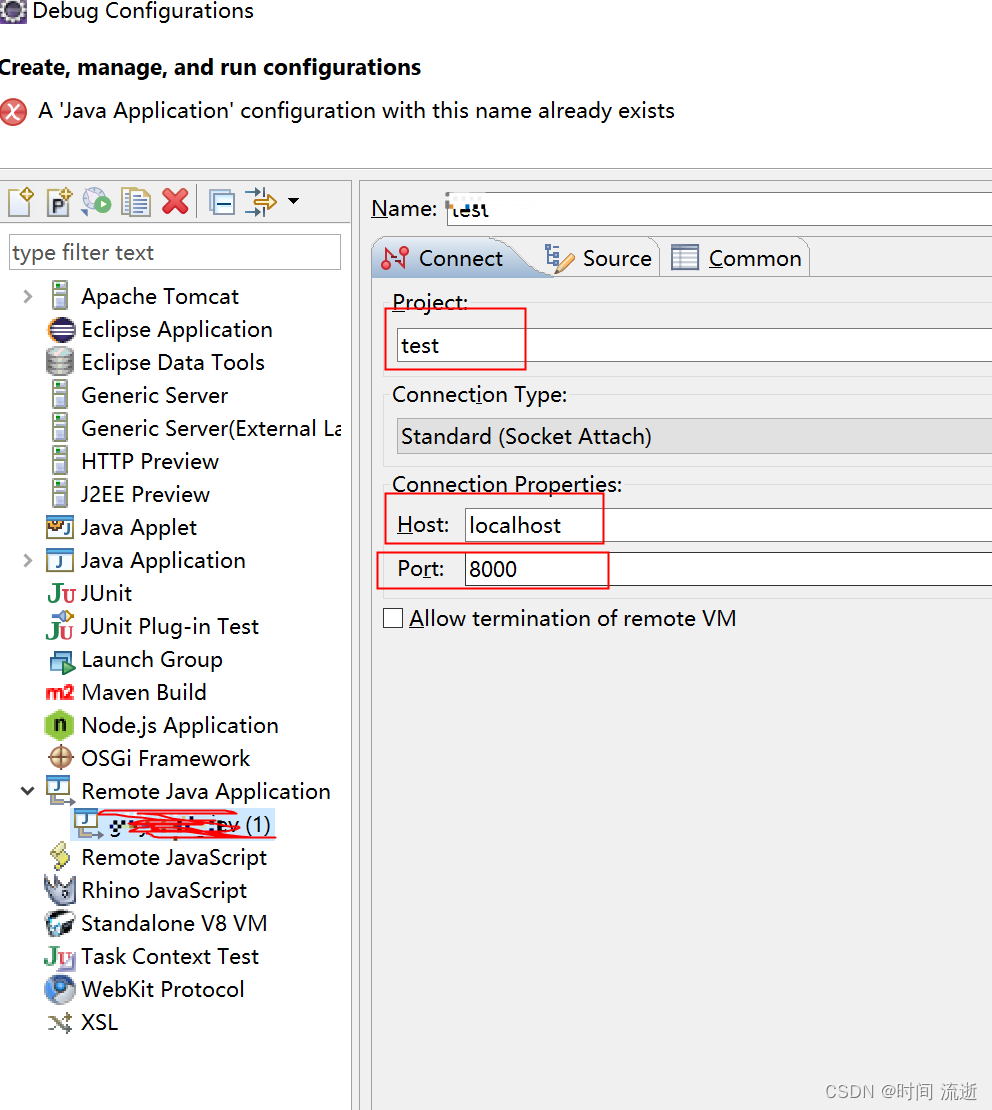Screen dimensions: 992x1110
Task: Click the 'Task Context Test' label
Action: point(170,956)
